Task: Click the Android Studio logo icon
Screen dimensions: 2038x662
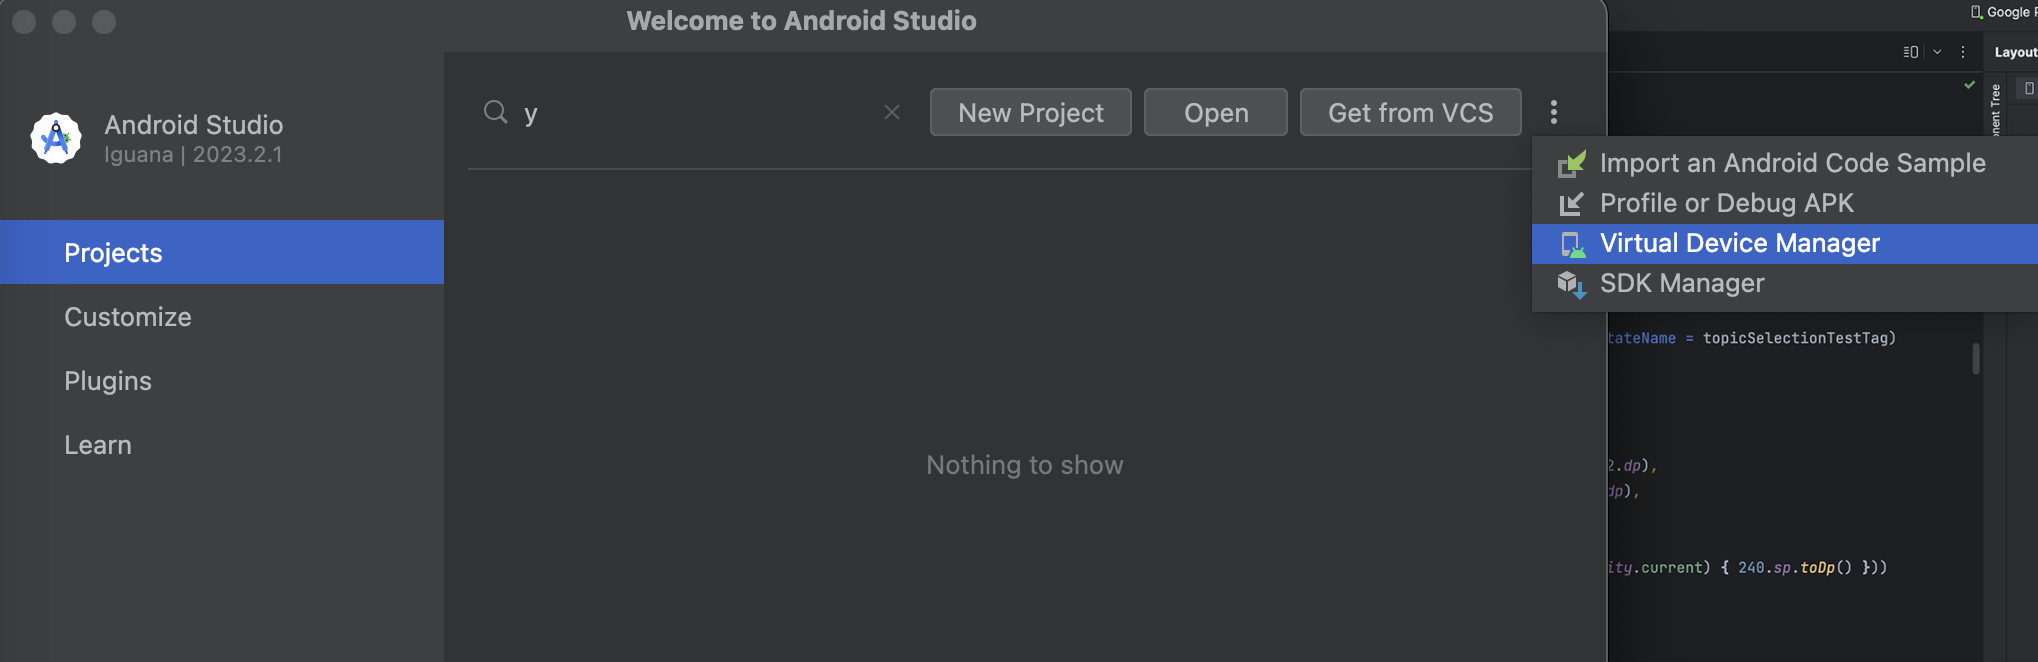Action: click(x=55, y=138)
